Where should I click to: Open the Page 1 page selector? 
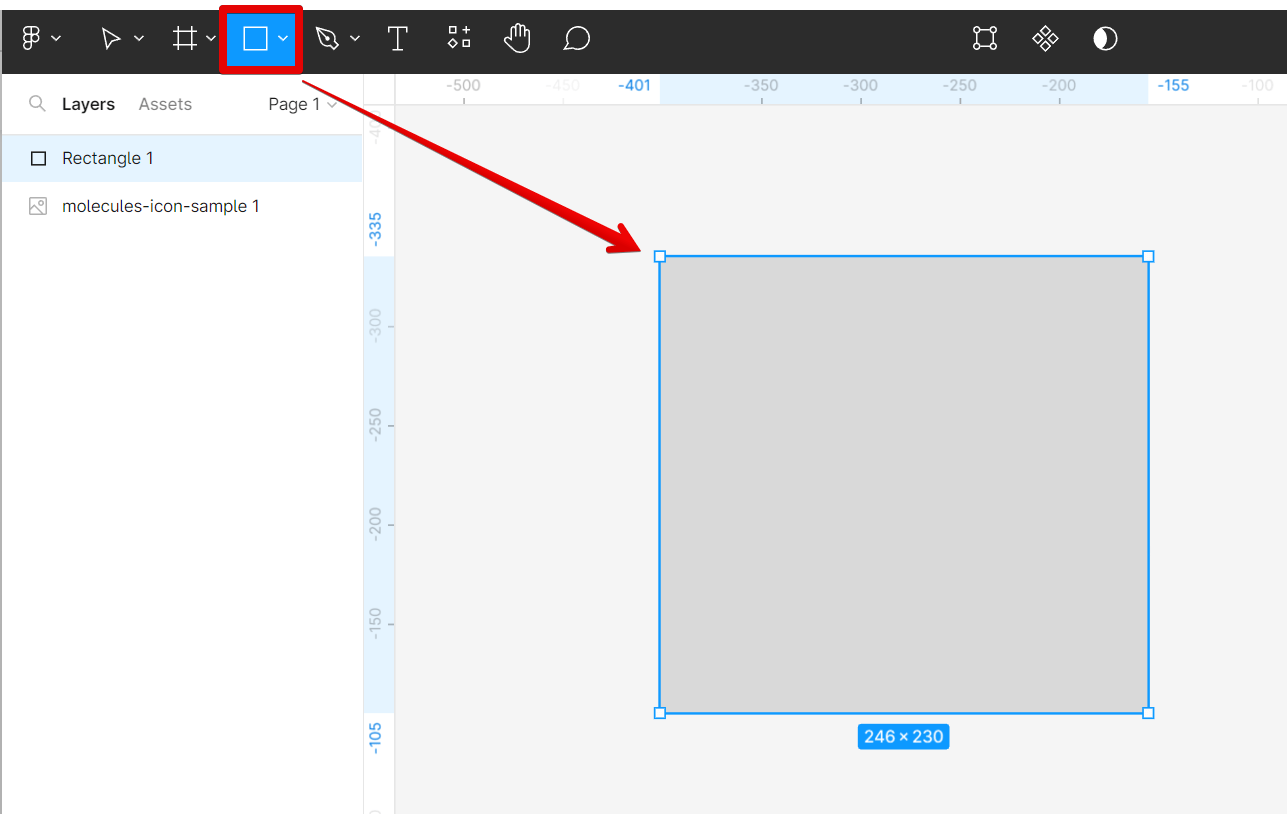295,103
